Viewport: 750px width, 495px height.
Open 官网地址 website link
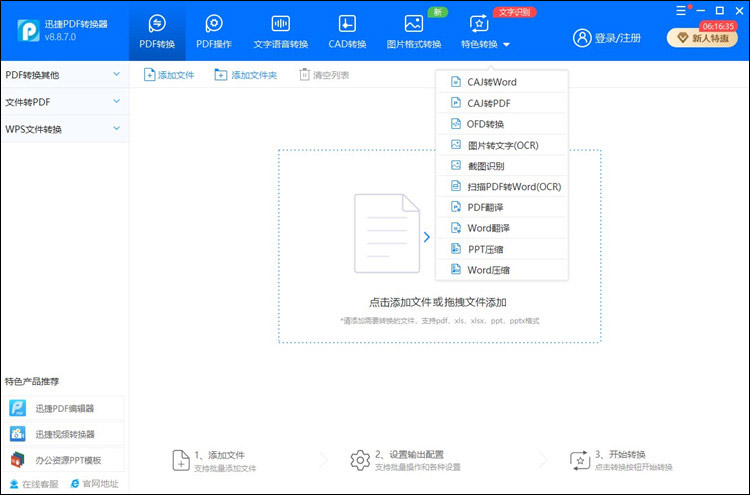tap(94, 484)
